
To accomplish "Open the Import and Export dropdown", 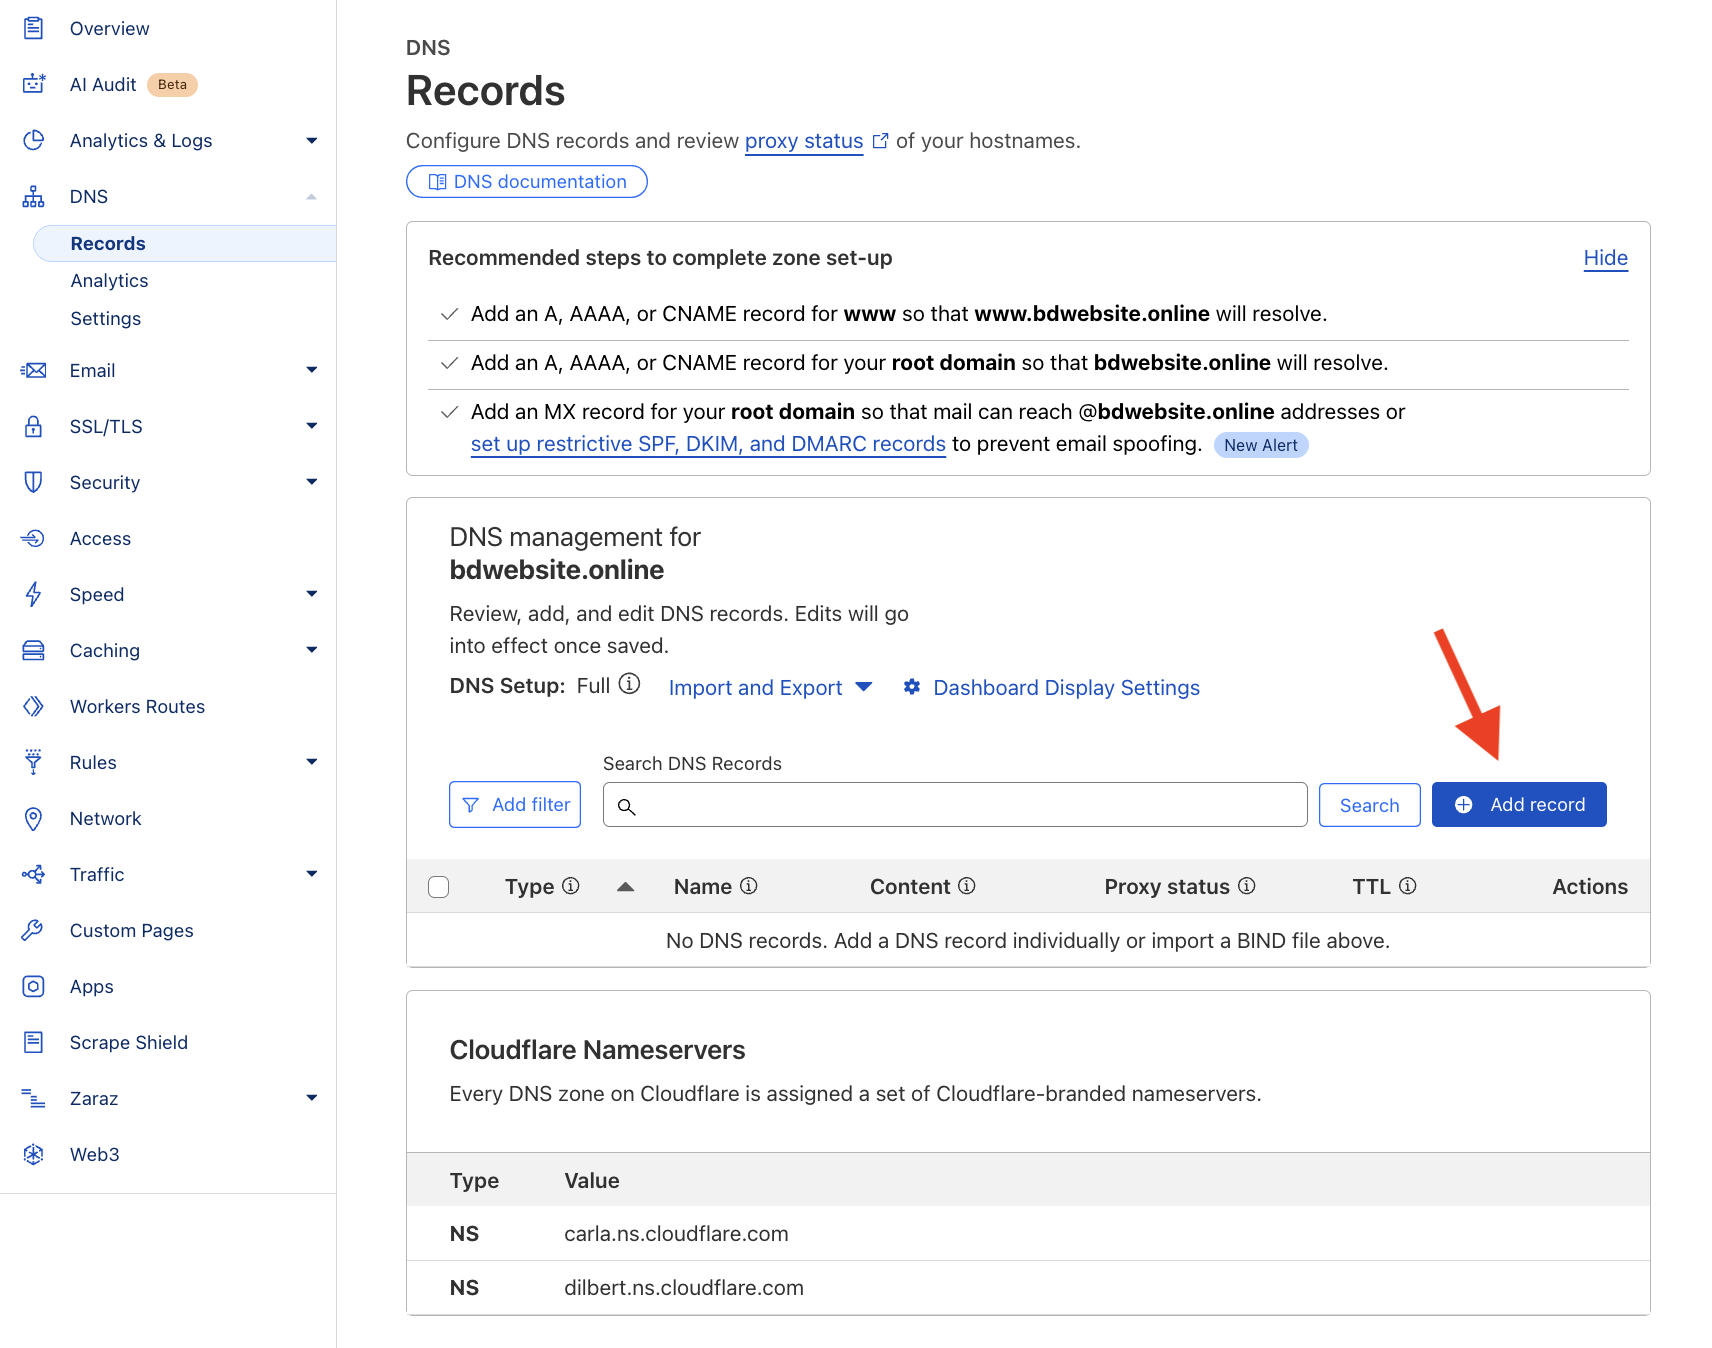I will (770, 688).
